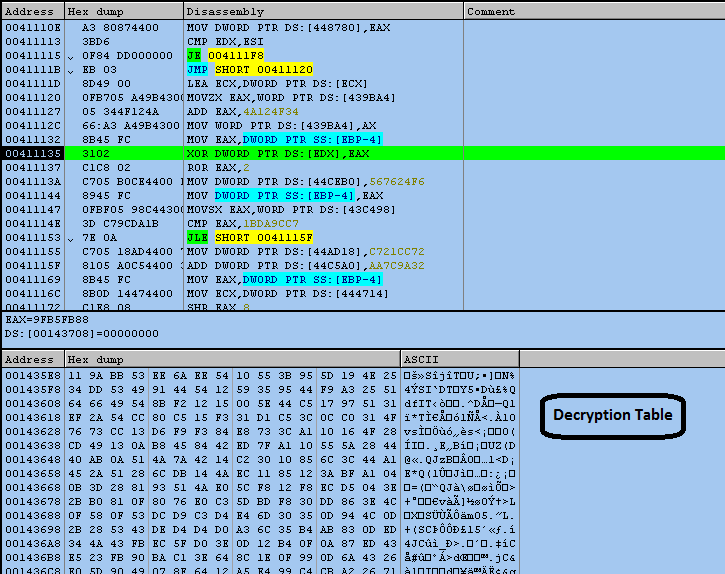Select dump row at address 00143658
Image resolution: width=725 pixels, height=574 pixels.
(x=260, y=474)
